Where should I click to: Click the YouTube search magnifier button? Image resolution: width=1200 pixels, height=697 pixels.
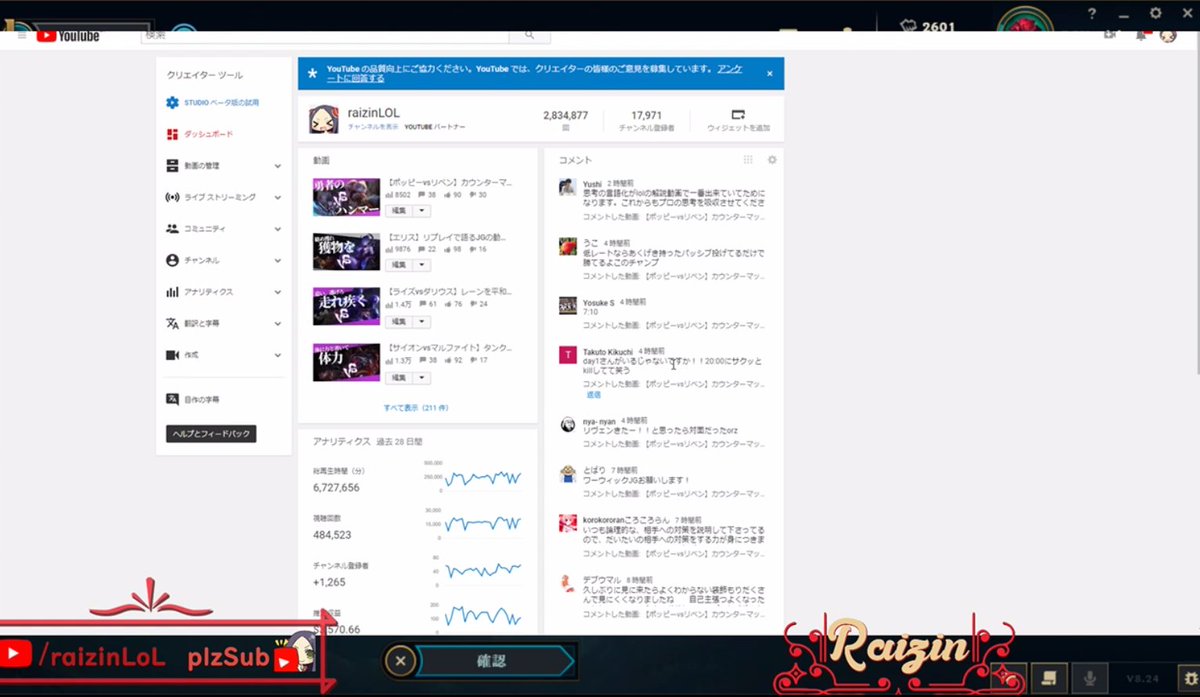[x=529, y=36]
